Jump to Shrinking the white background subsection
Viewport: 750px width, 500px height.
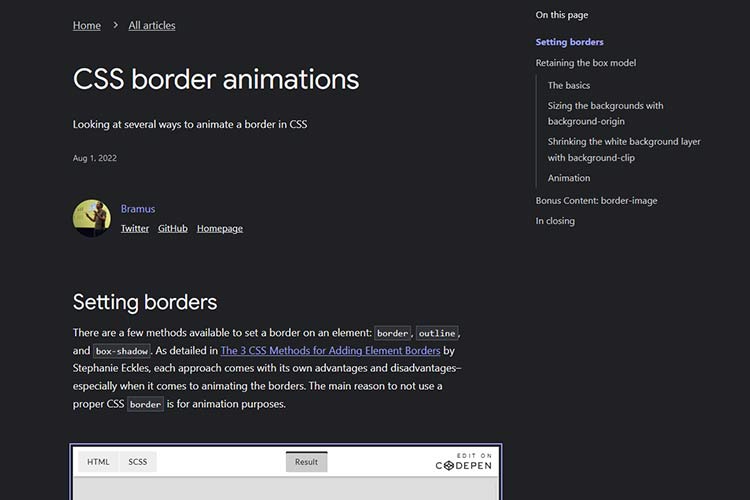[x=624, y=149]
